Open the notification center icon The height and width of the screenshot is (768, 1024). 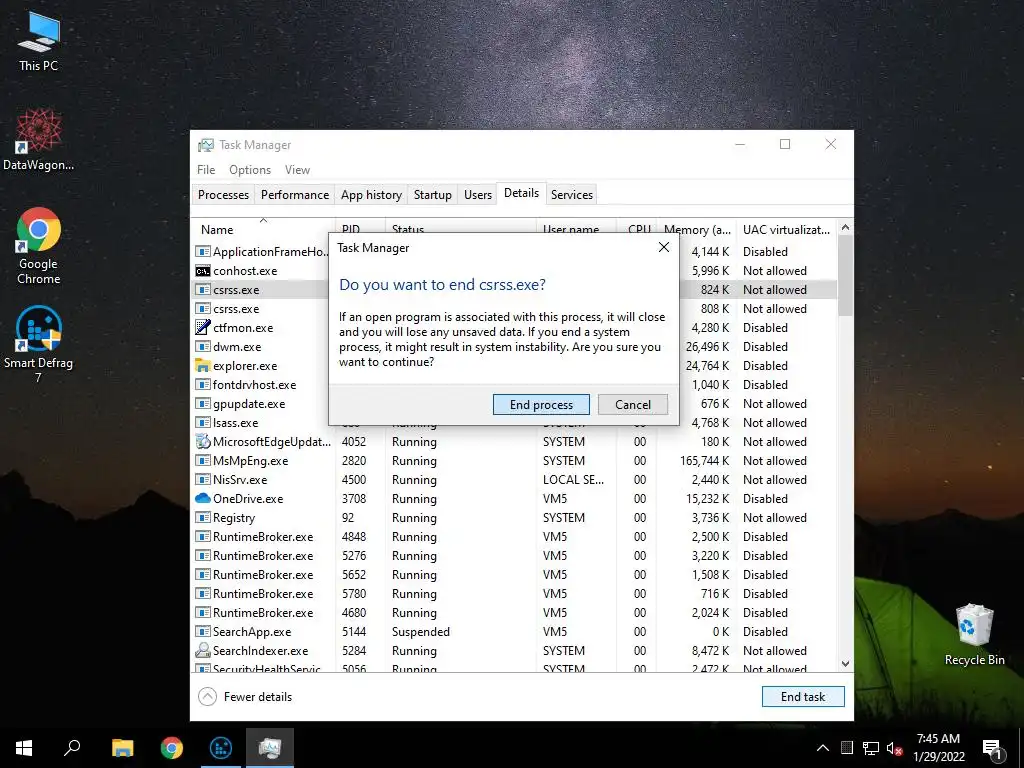click(x=993, y=748)
